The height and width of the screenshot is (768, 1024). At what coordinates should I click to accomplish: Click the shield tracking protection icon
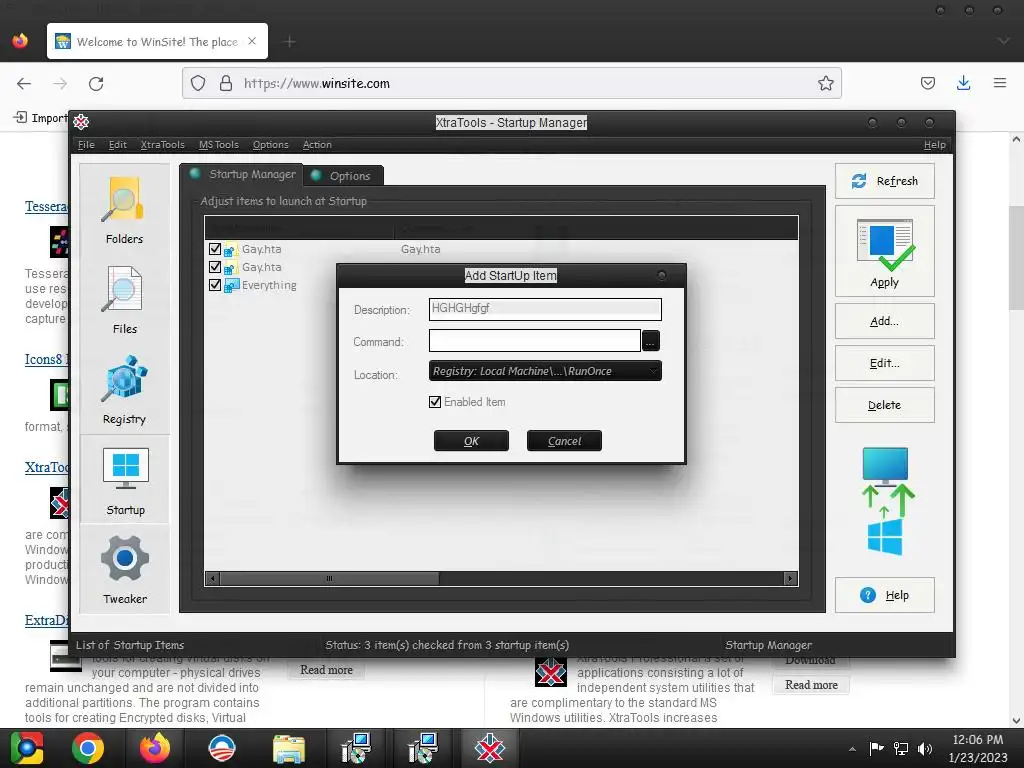coord(198,83)
